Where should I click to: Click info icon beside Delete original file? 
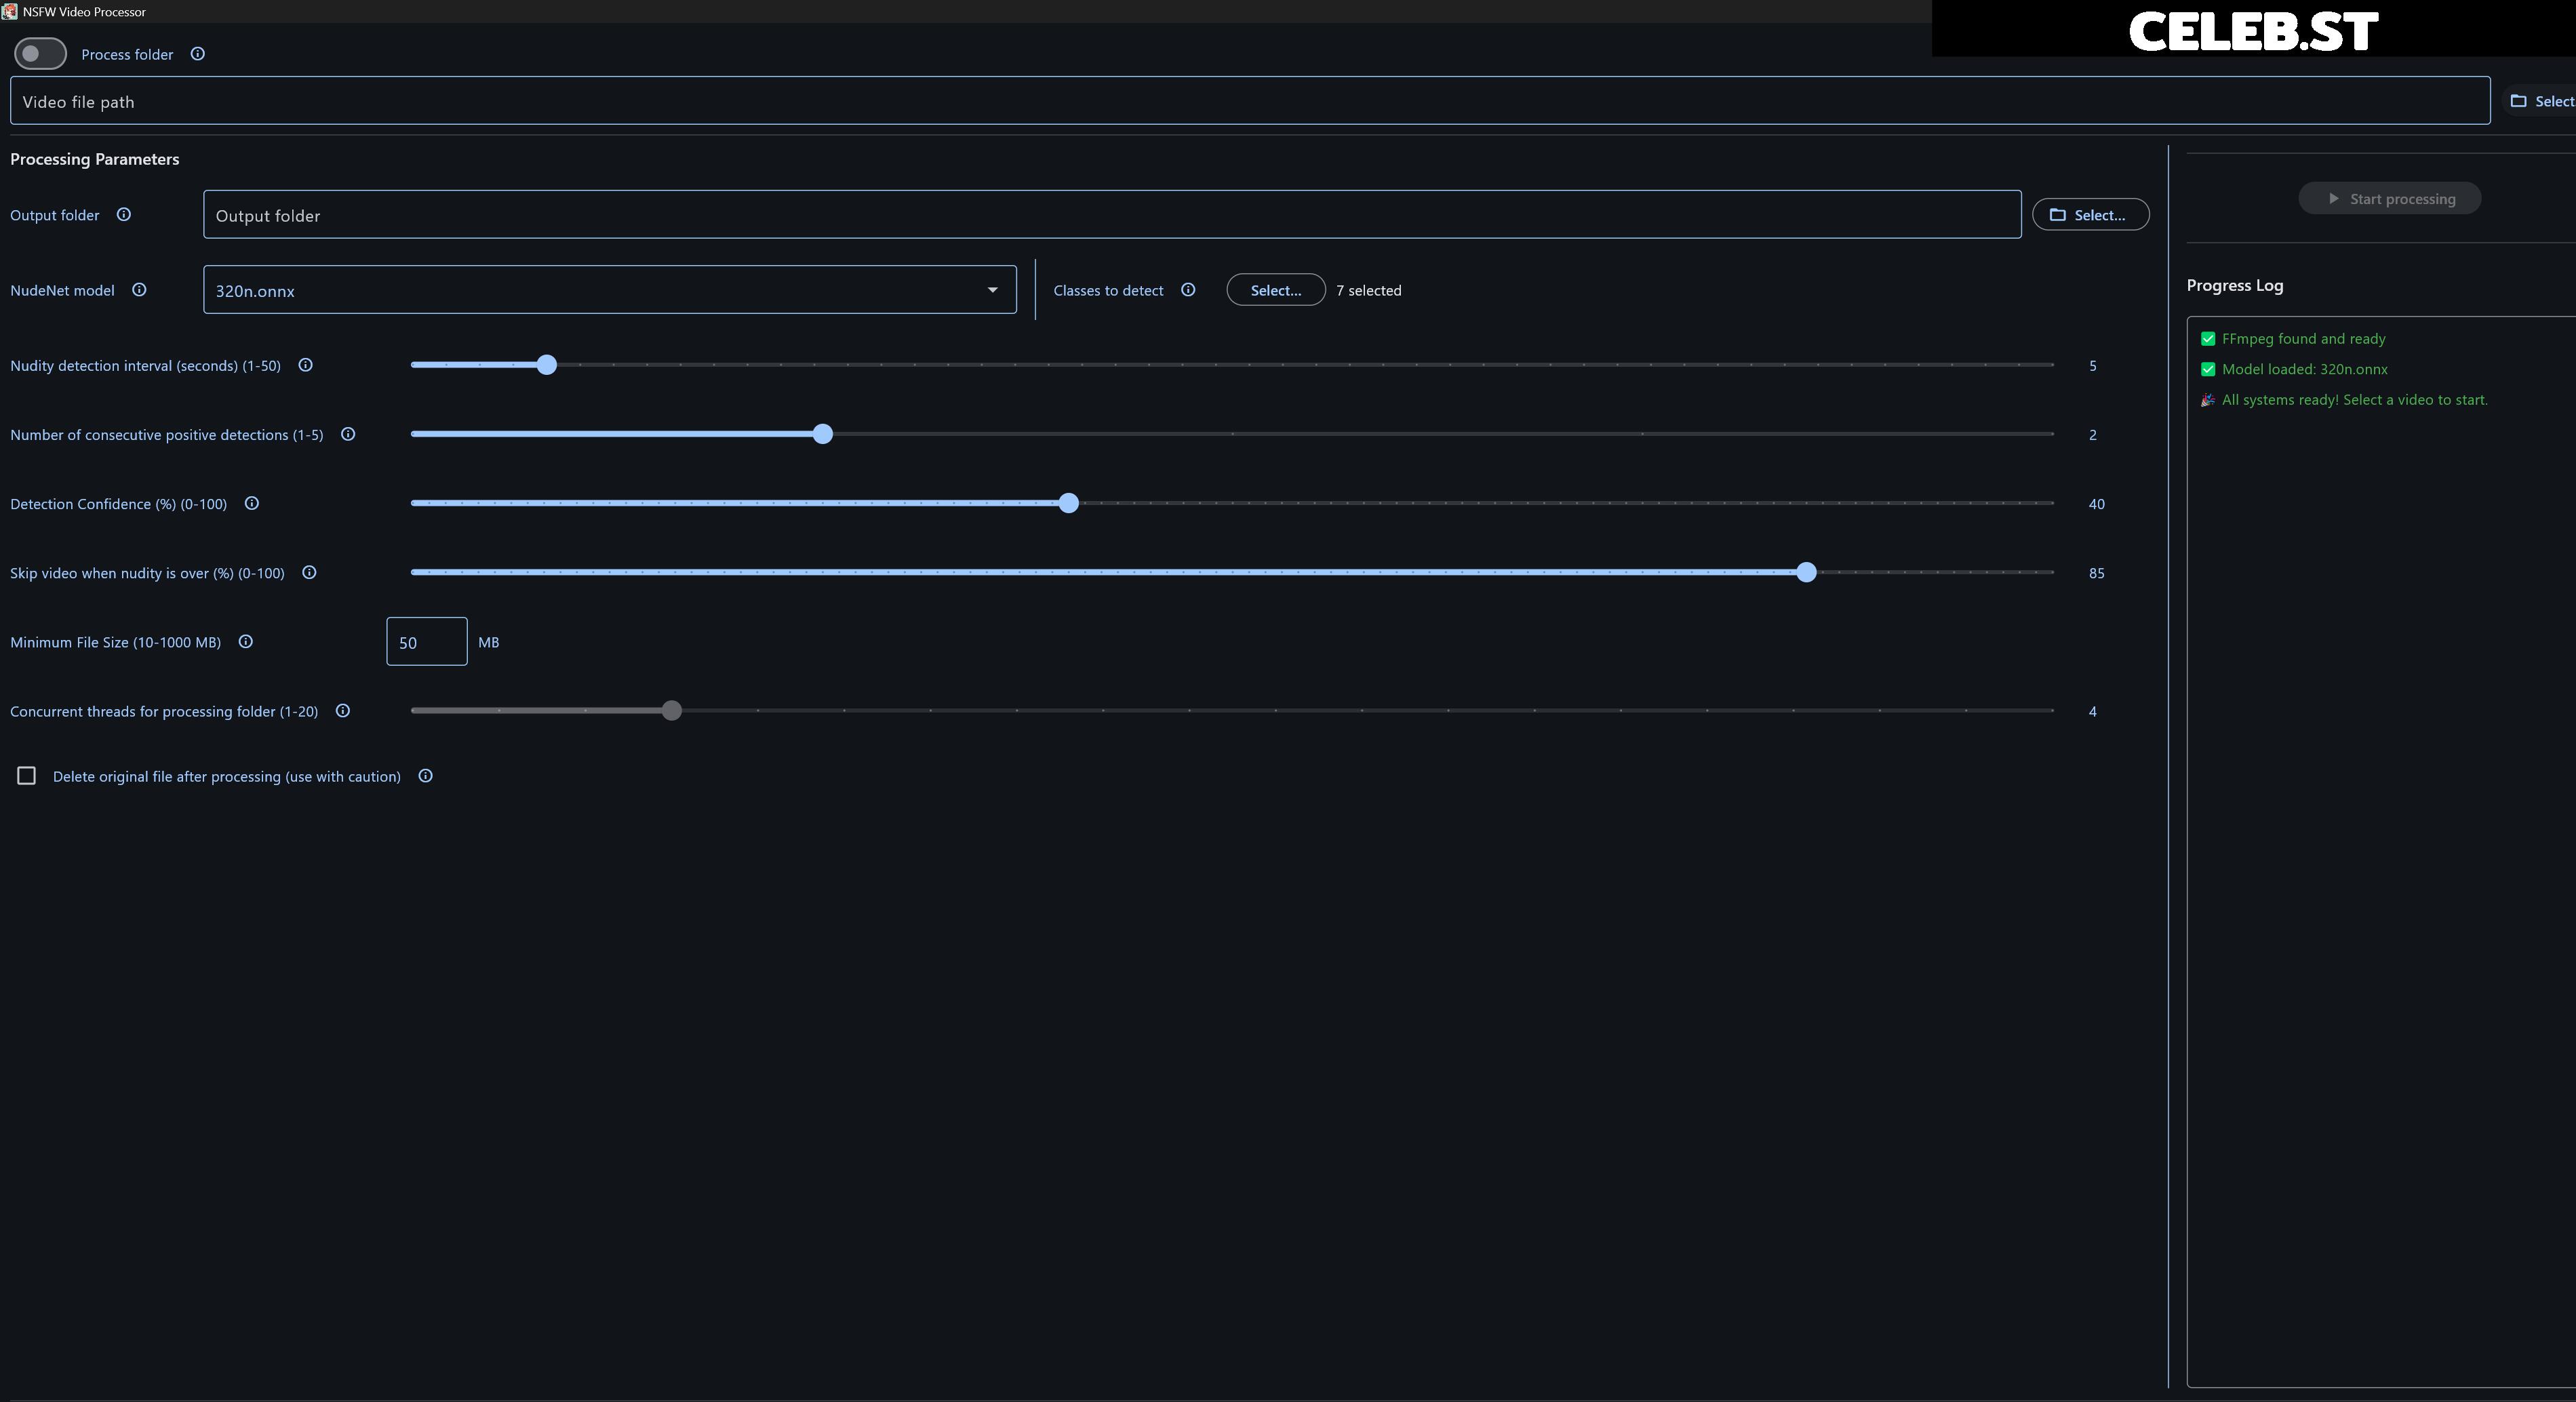[426, 776]
